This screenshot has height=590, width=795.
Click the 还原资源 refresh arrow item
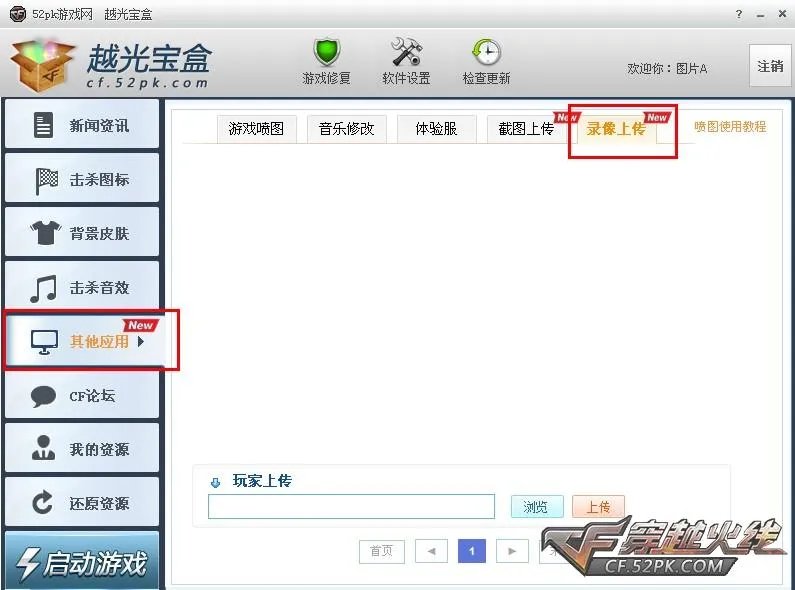(82, 503)
